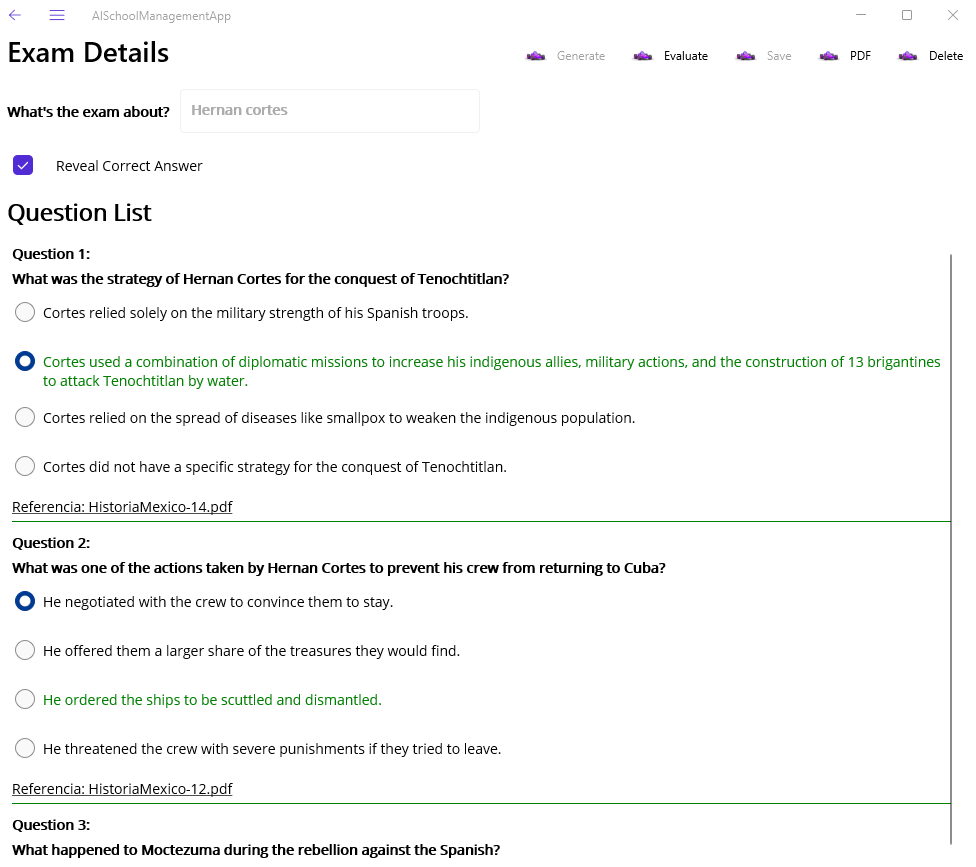Click the icon beside Evaluate
The height and width of the screenshot is (867, 976).
tap(643, 56)
